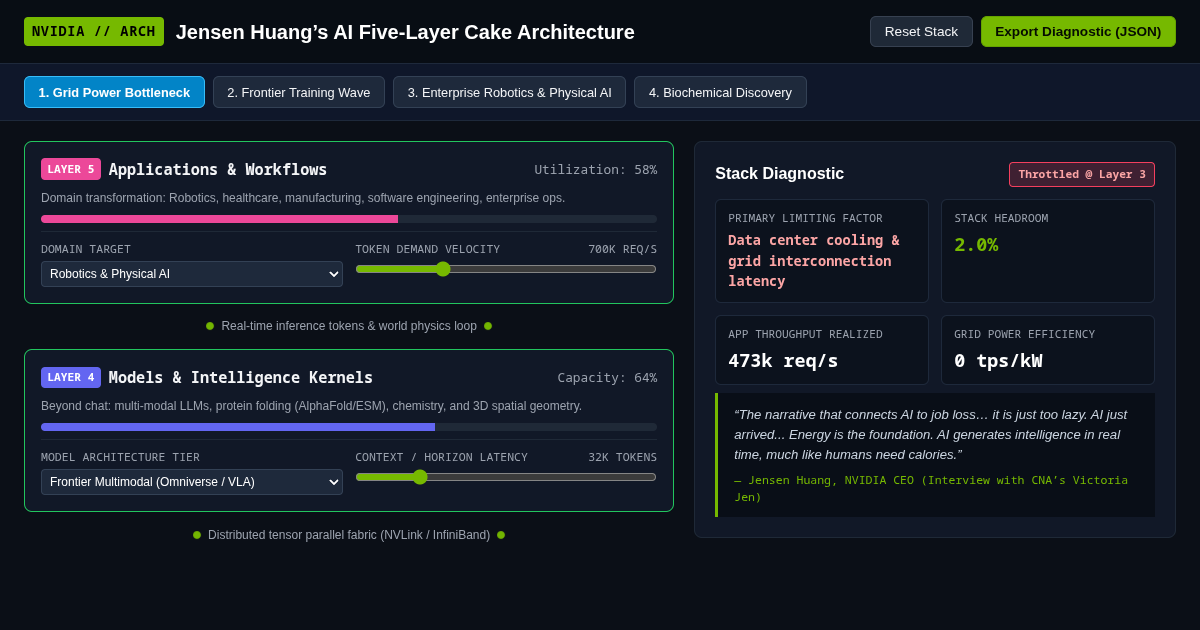Image resolution: width=1200 pixels, height=630 pixels.
Task: Click Models & Intelligence Kernels heading
Action: [x=241, y=377]
